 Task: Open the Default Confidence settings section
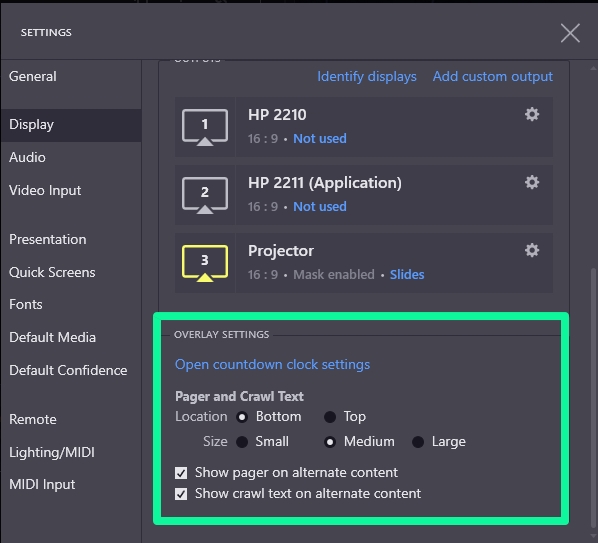71,370
